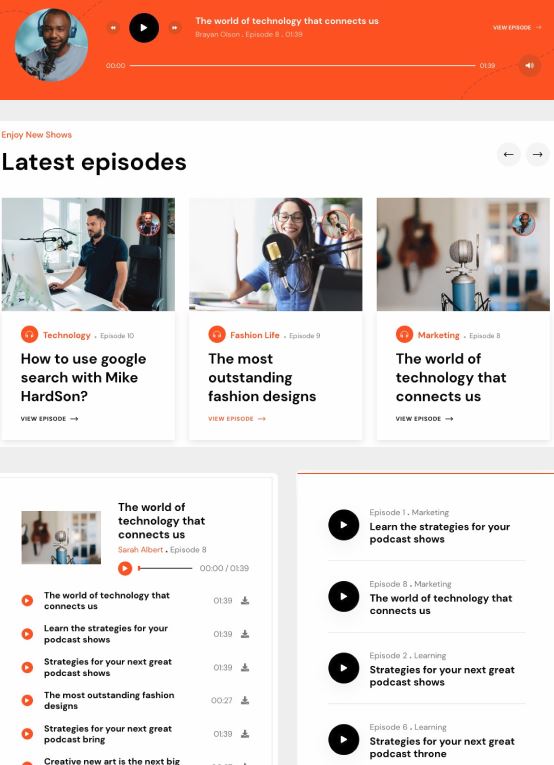
Task: Click the 'Episode 10' label on the Technology card
Action: click(x=117, y=336)
